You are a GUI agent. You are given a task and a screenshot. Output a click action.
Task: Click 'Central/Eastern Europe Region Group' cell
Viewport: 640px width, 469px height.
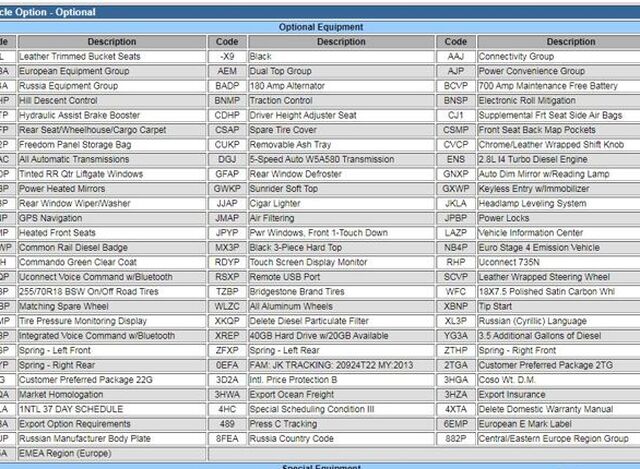pos(559,438)
